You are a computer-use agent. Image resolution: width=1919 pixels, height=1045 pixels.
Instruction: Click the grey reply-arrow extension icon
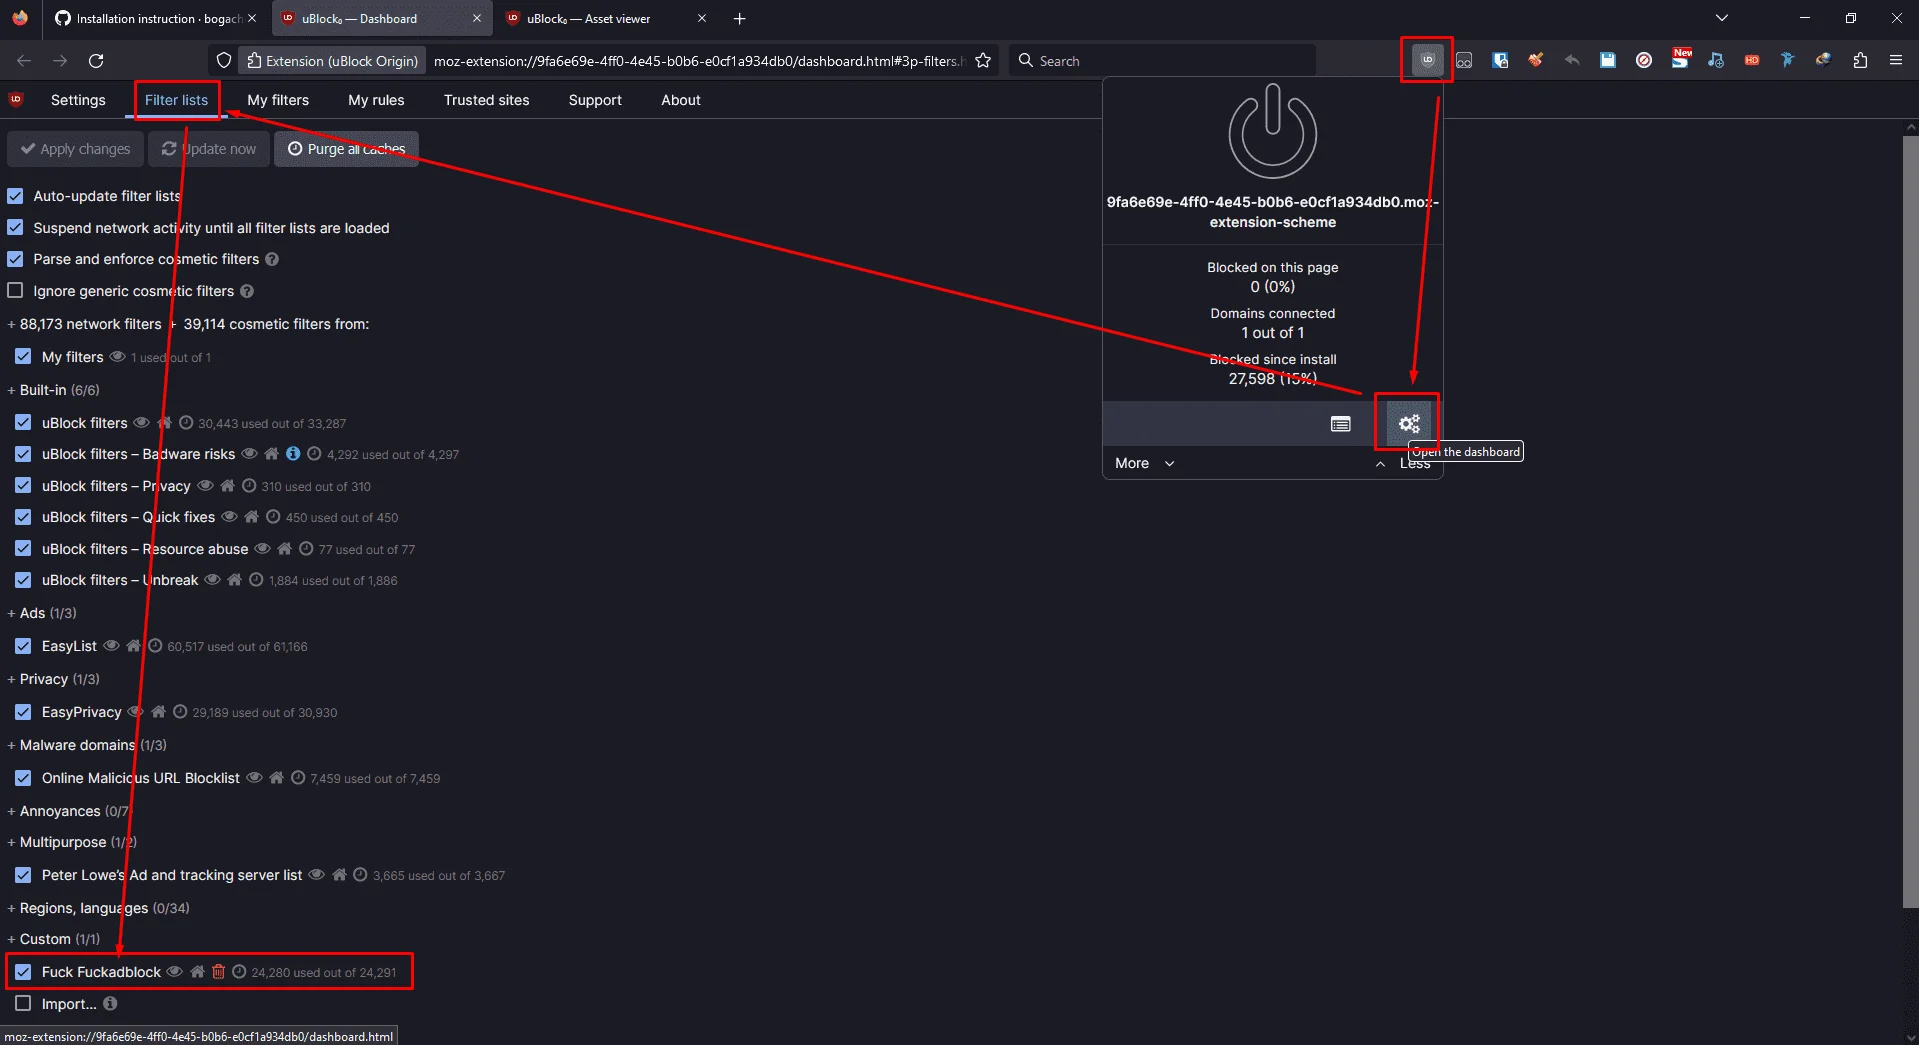(x=1572, y=60)
